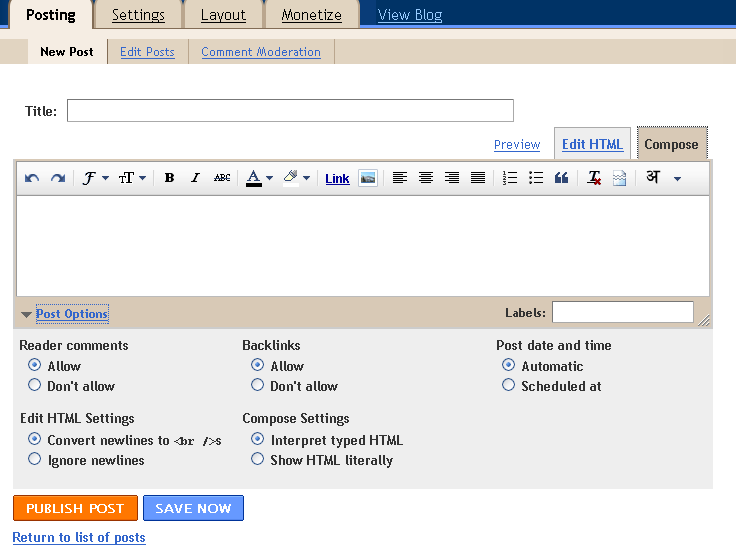
Task: Align text to the right
Action: tap(452, 178)
